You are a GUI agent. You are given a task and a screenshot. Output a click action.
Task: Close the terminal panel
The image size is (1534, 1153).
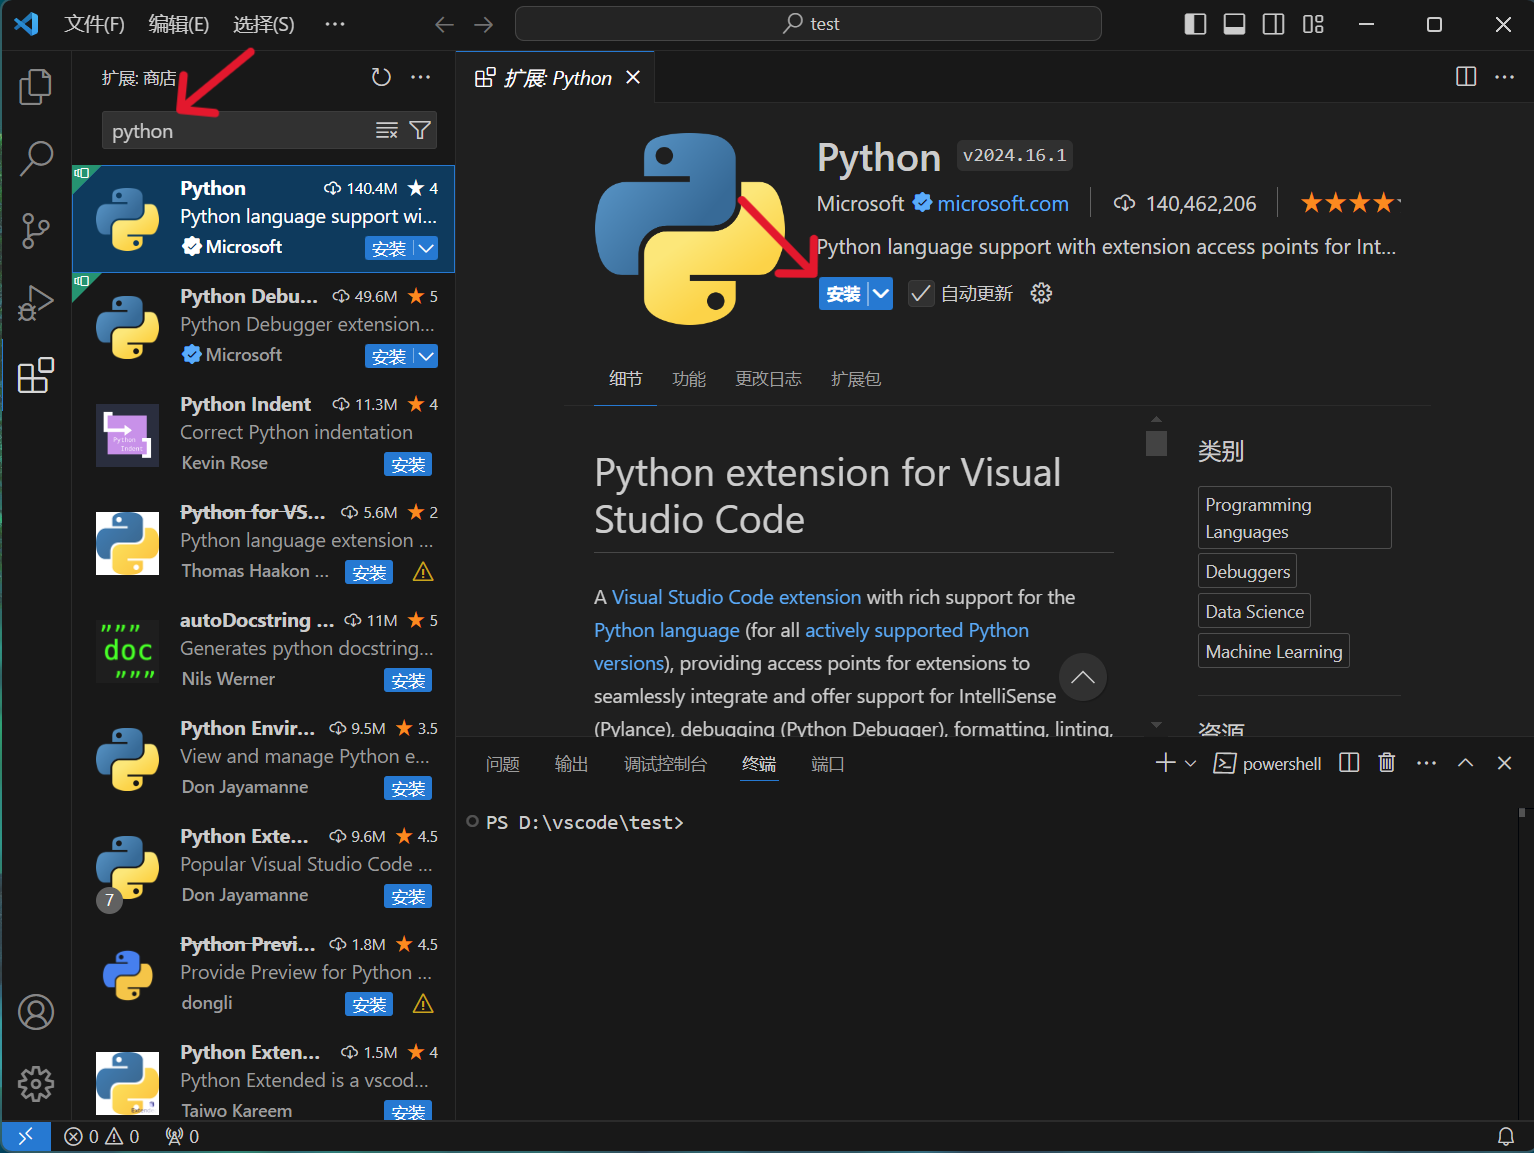(1504, 763)
